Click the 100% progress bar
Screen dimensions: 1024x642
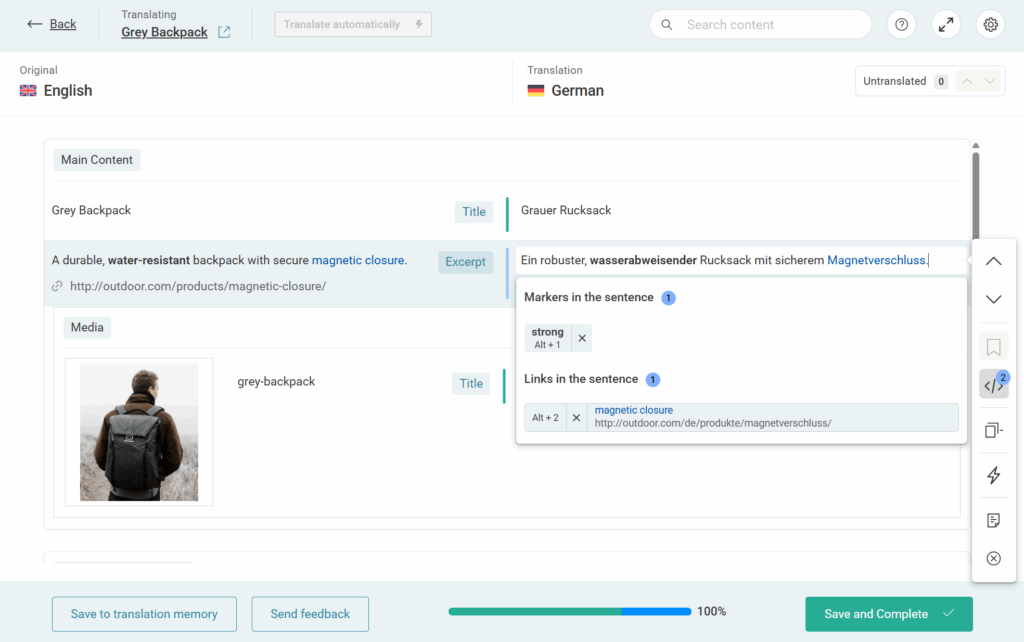pyautogui.click(x=570, y=610)
